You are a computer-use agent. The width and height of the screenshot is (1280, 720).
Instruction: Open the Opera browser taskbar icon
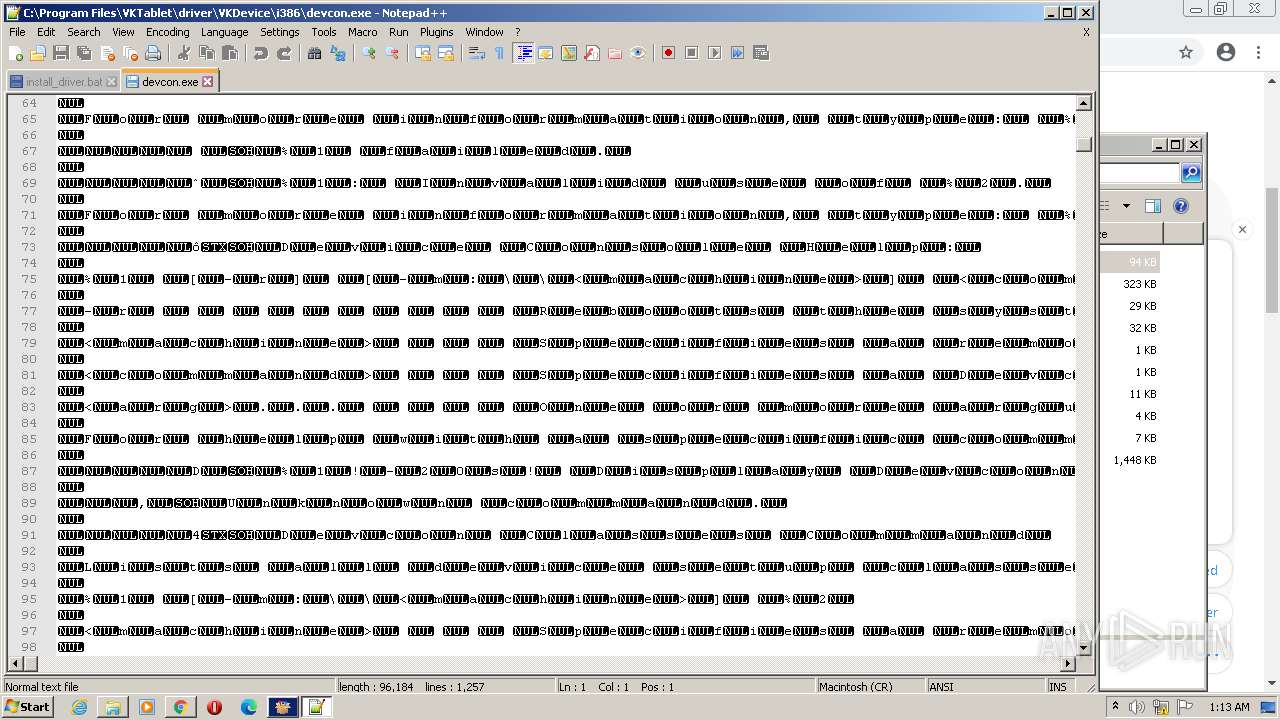[x=214, y=707]
